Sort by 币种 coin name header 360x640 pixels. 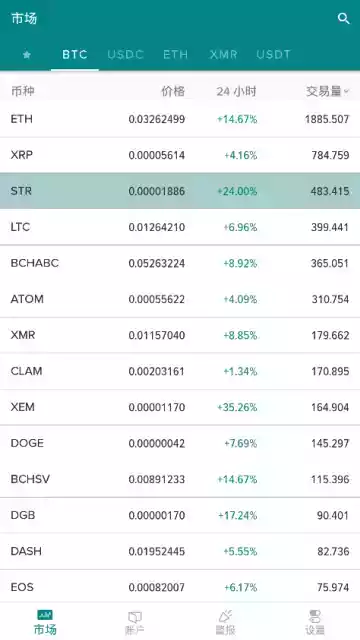tap(22, 91)
